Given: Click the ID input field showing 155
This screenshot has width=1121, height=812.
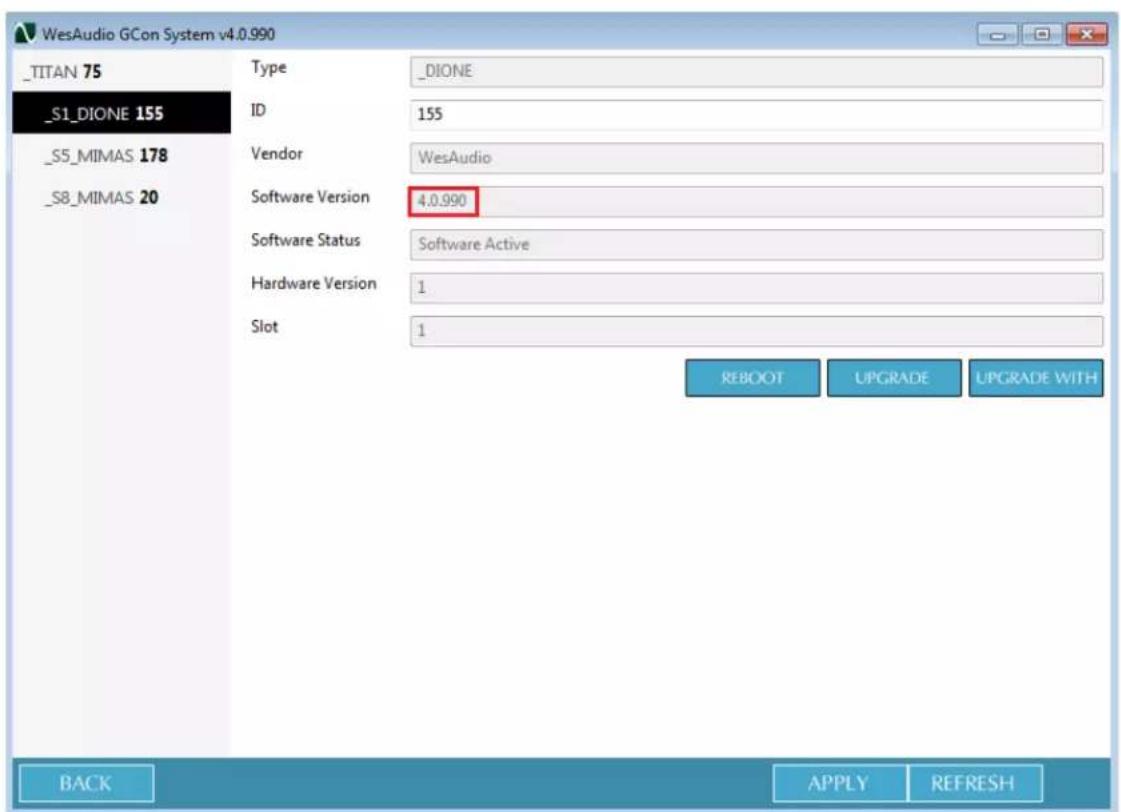Looking at the screenshot, I should click(756, 114).
